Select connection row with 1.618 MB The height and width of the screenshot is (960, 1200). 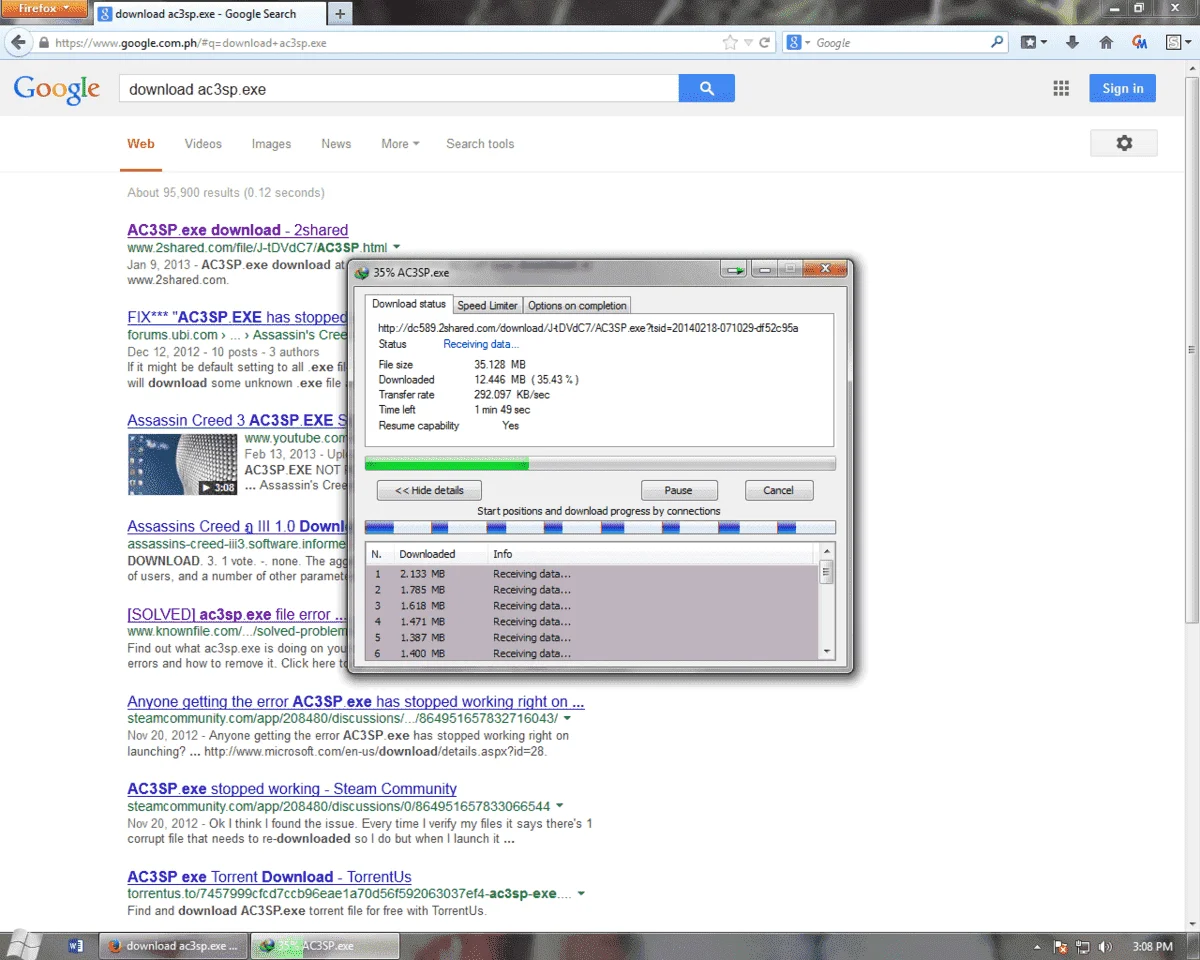tap(593, 606)
